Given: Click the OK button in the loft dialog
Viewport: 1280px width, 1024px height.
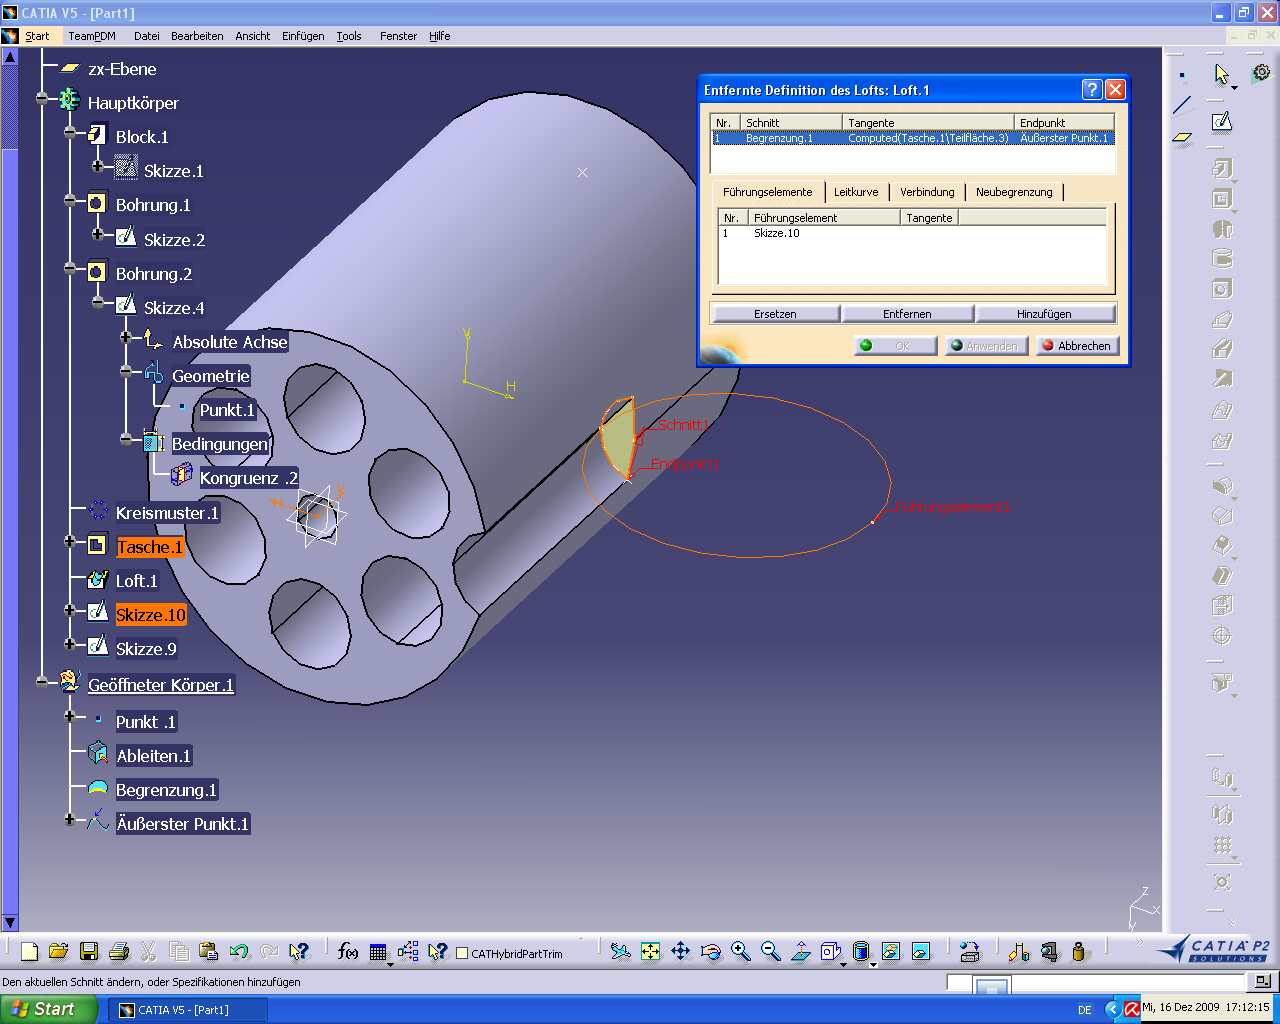Looking at the screenshot, I should (895, 346).
